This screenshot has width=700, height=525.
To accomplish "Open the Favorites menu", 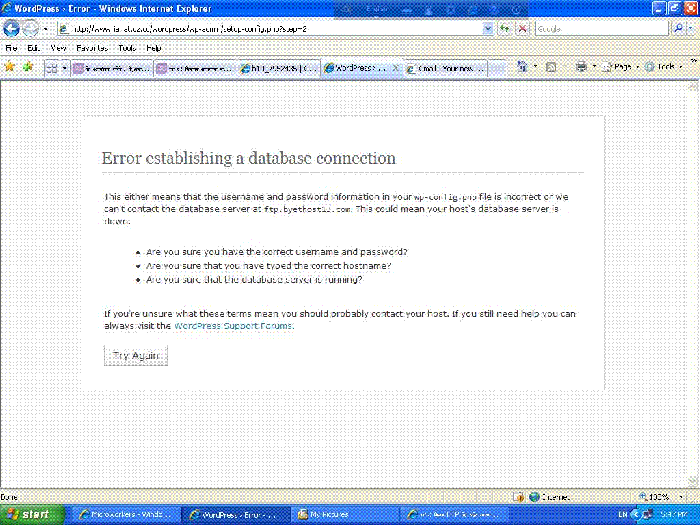I will 92,48.
